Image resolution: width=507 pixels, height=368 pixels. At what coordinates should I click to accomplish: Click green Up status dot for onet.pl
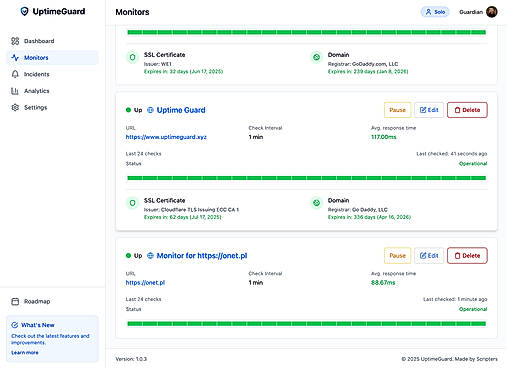coord(128,256)
